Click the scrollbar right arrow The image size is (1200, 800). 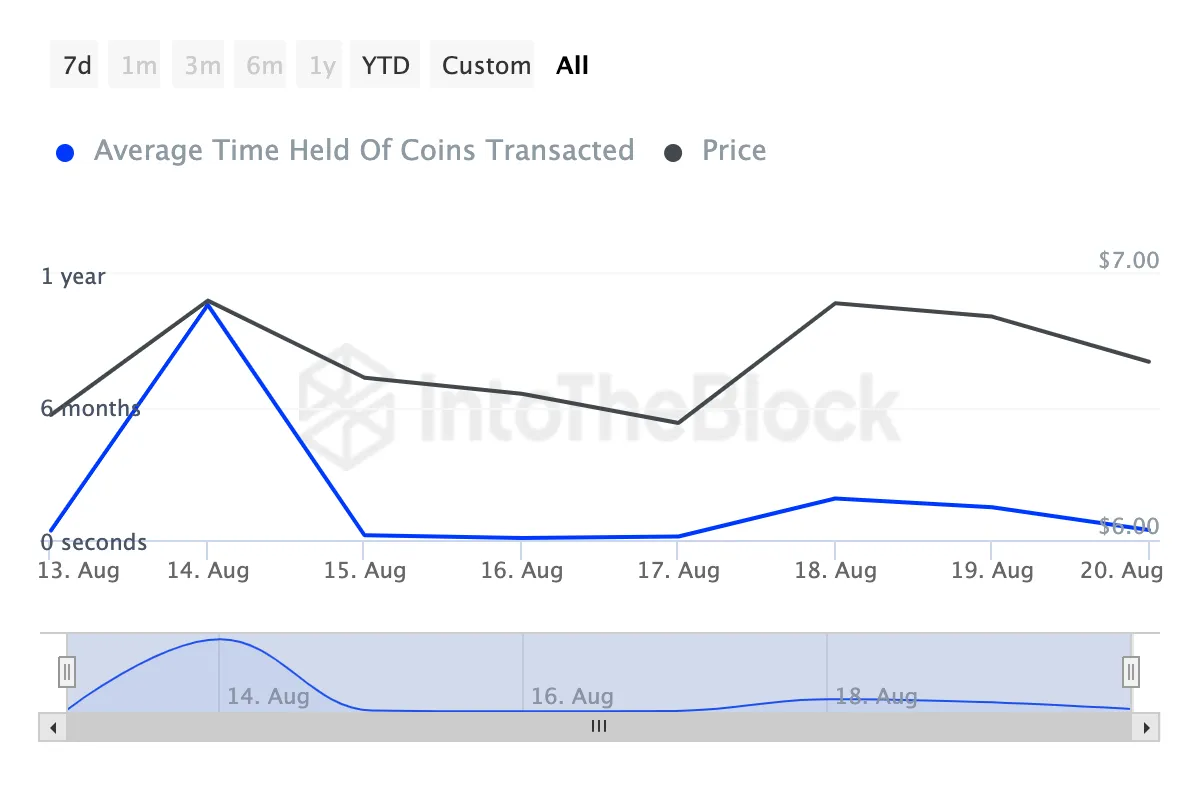tap(1146, 727)
